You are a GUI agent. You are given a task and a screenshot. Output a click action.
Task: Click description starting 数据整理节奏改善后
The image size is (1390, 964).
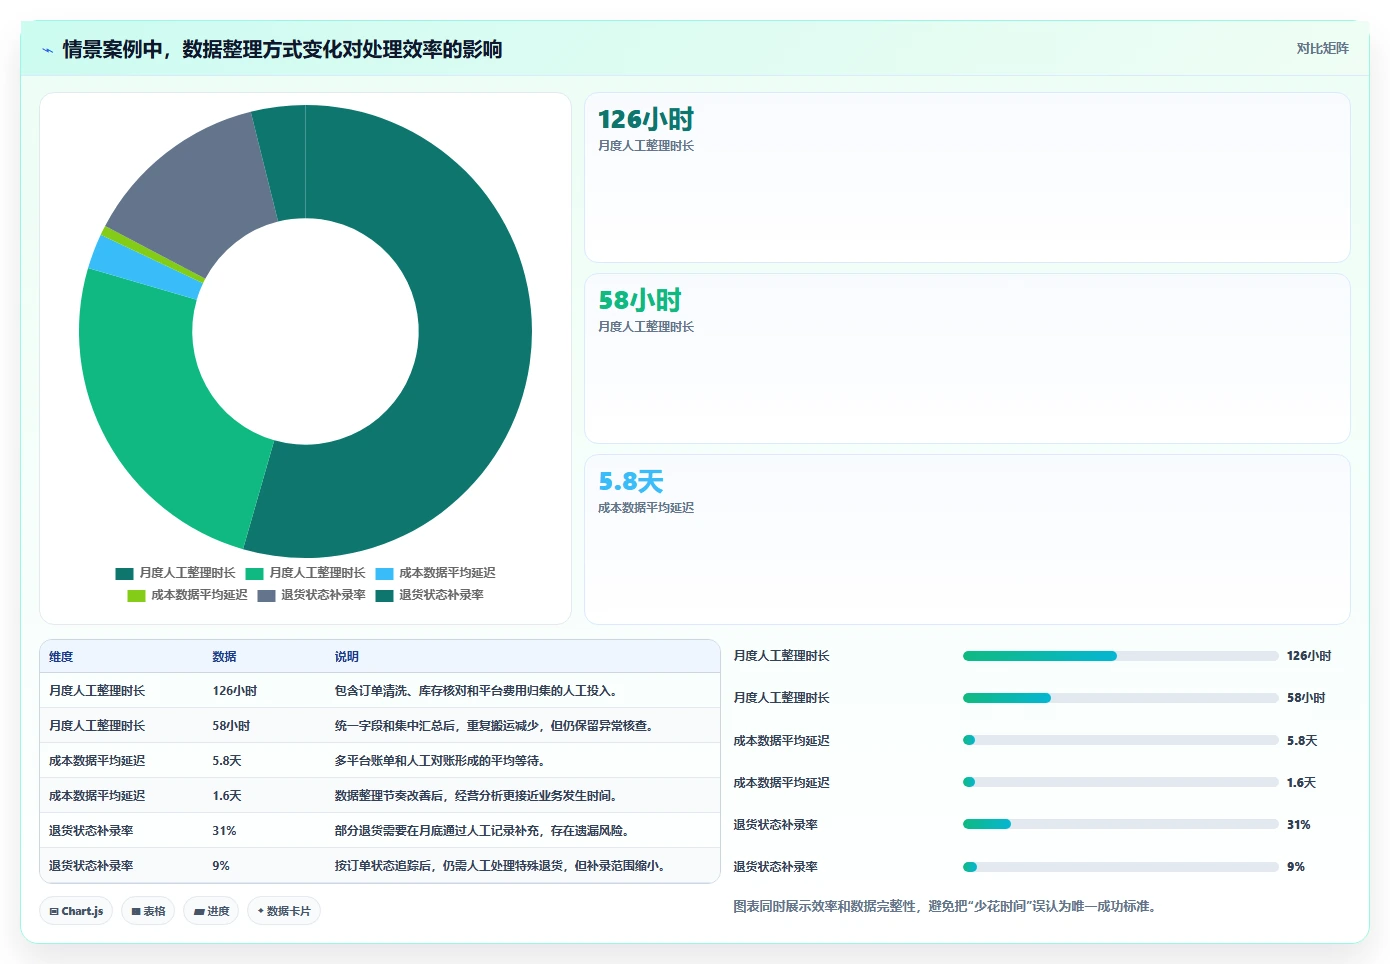click(x=478, y=796)
